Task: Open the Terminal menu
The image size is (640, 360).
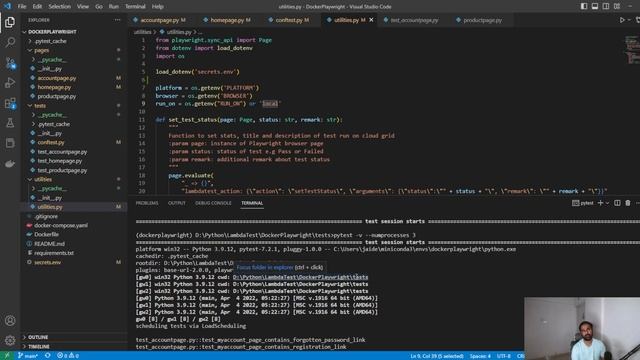Action: [135, 6]
